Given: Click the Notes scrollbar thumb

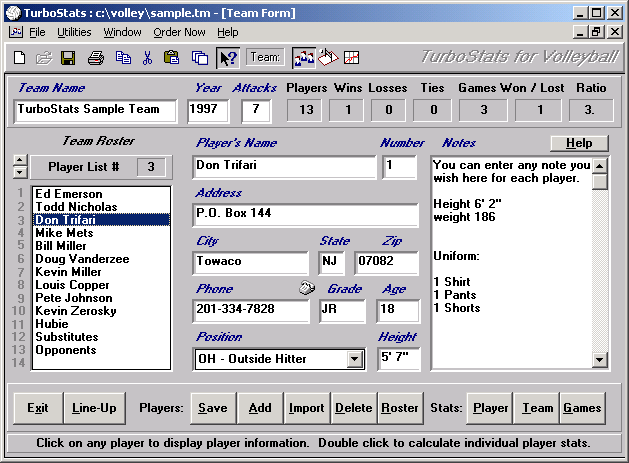Looking at the screenshot, I should pyautogui.click(x=599, y=181).
